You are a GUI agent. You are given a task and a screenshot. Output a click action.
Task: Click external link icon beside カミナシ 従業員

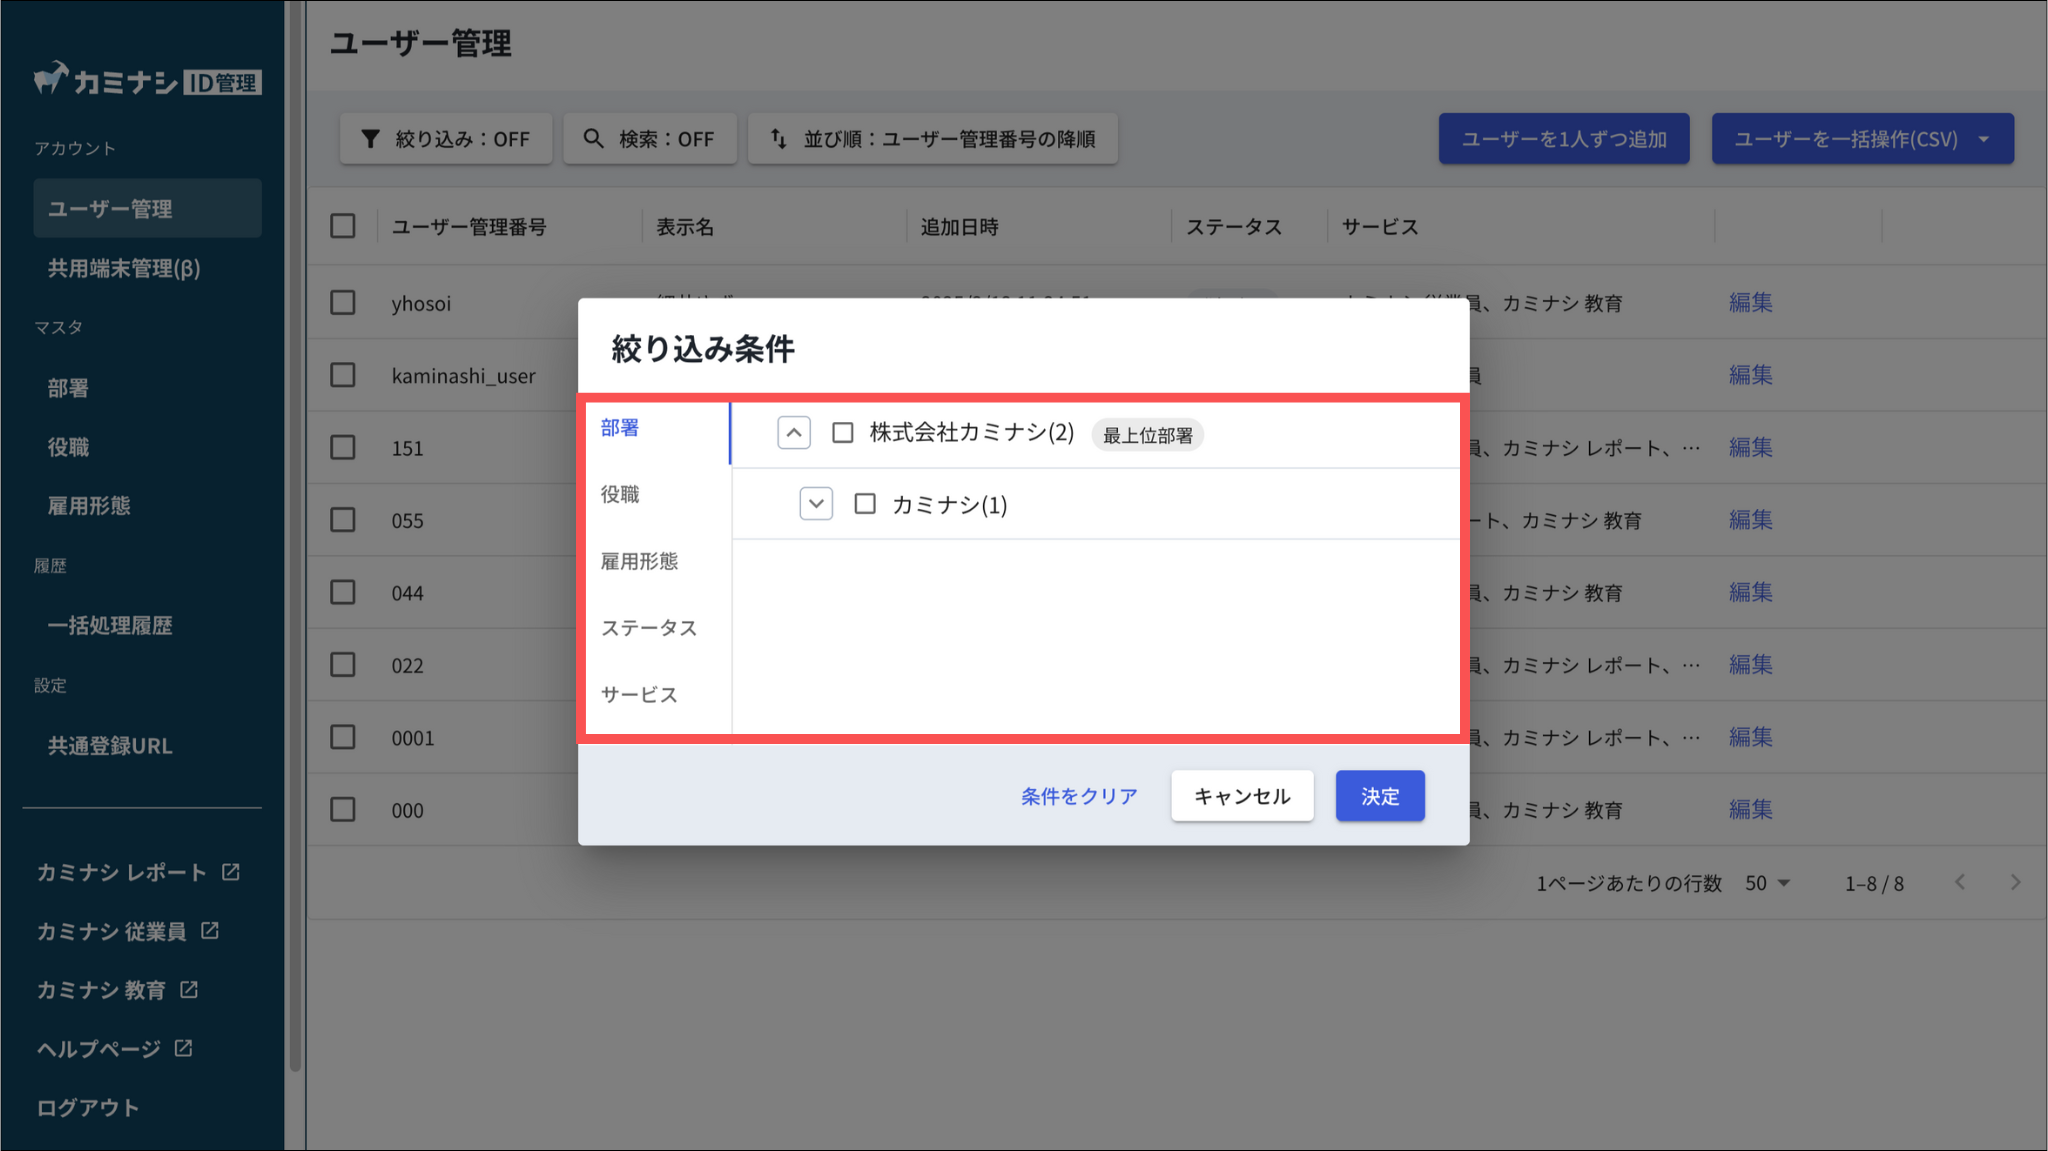pos(210,931)
